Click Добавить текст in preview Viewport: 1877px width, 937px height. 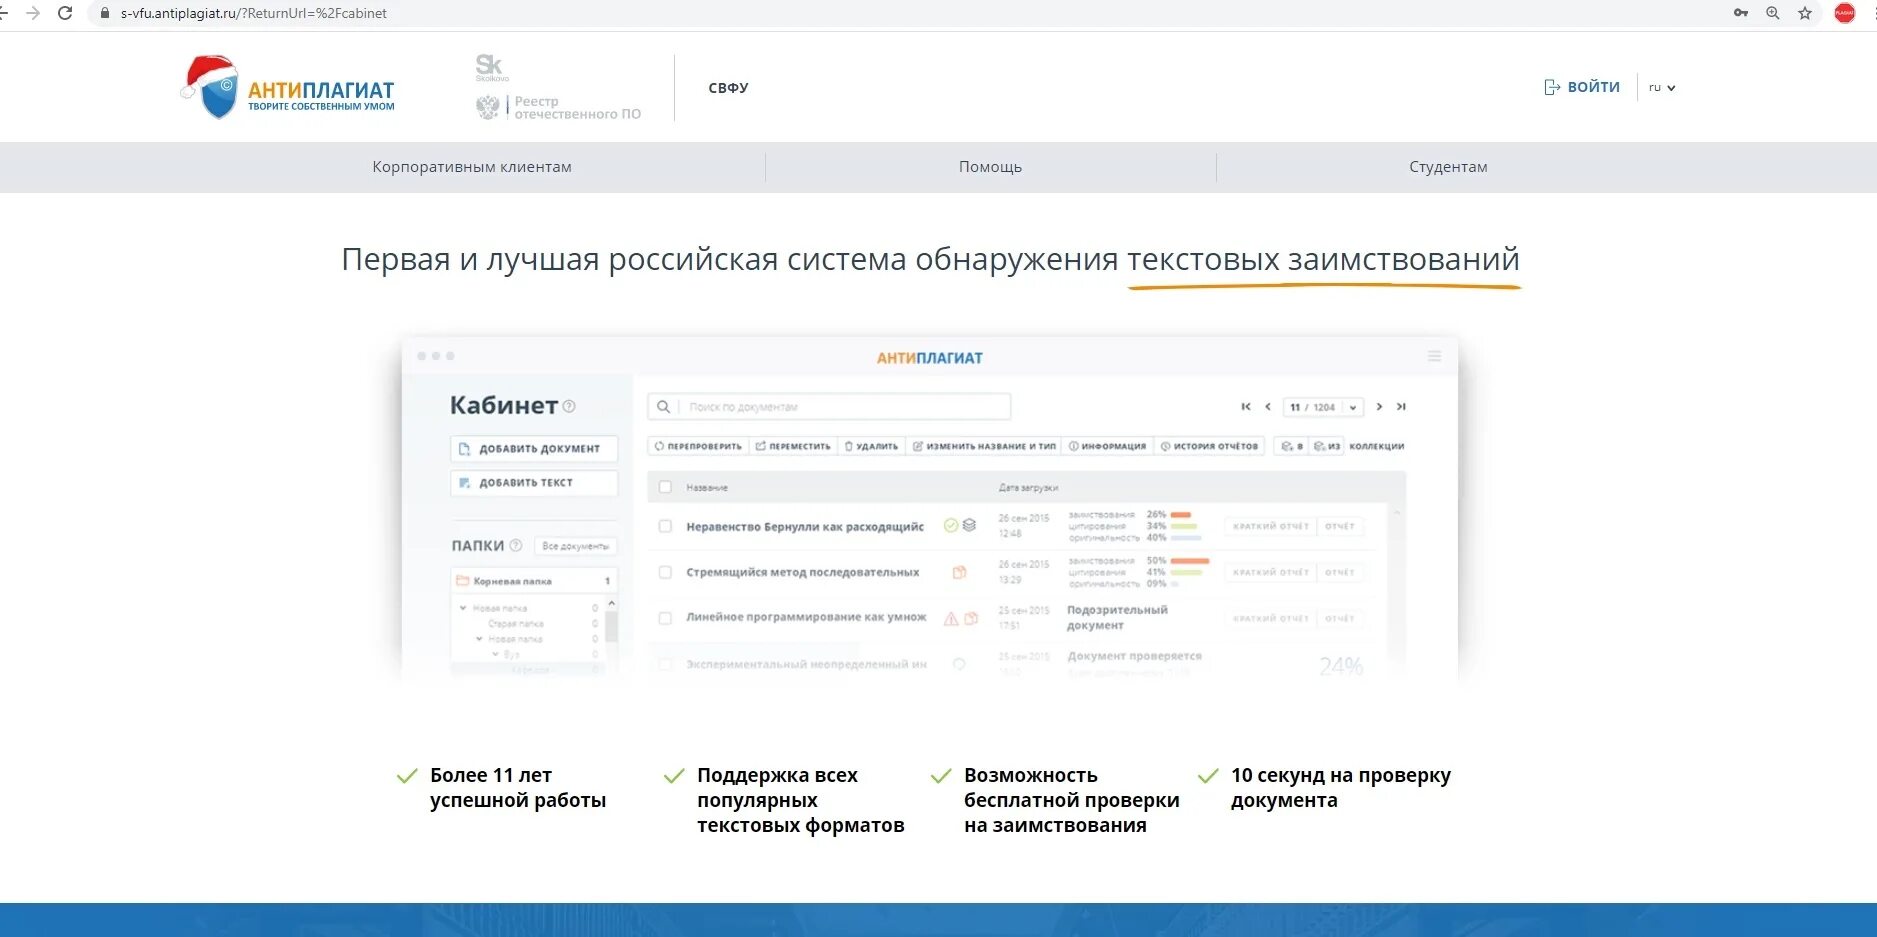(x=534, y=483)
